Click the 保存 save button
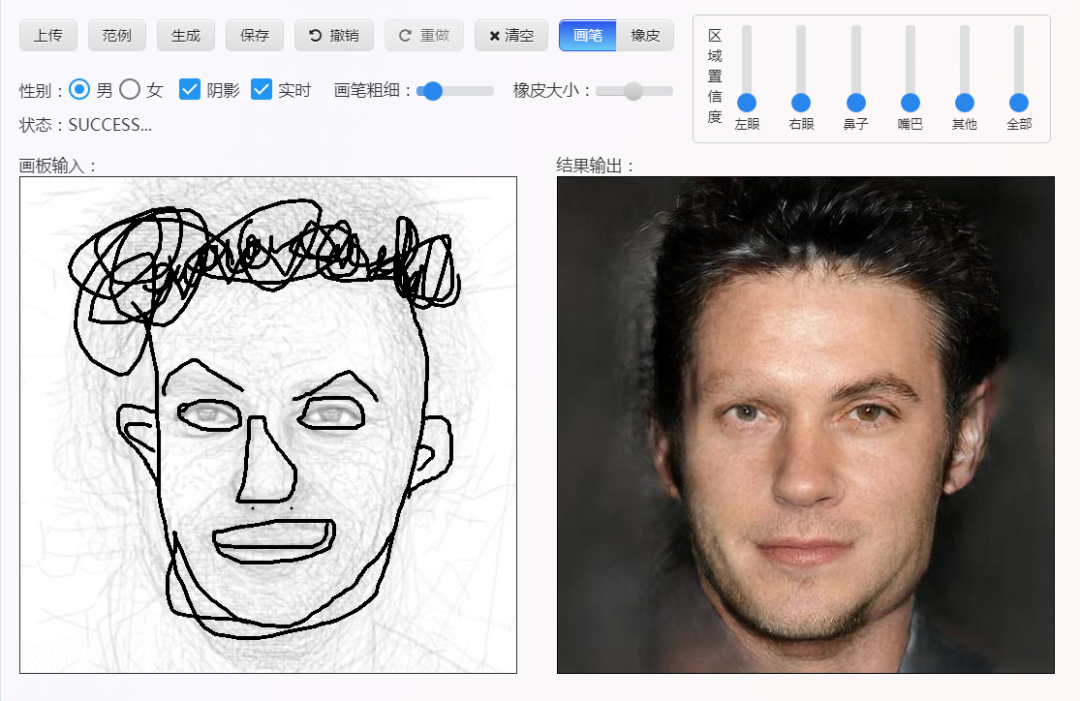Viewport: 1080px width, 701px height. coord(255,35)
